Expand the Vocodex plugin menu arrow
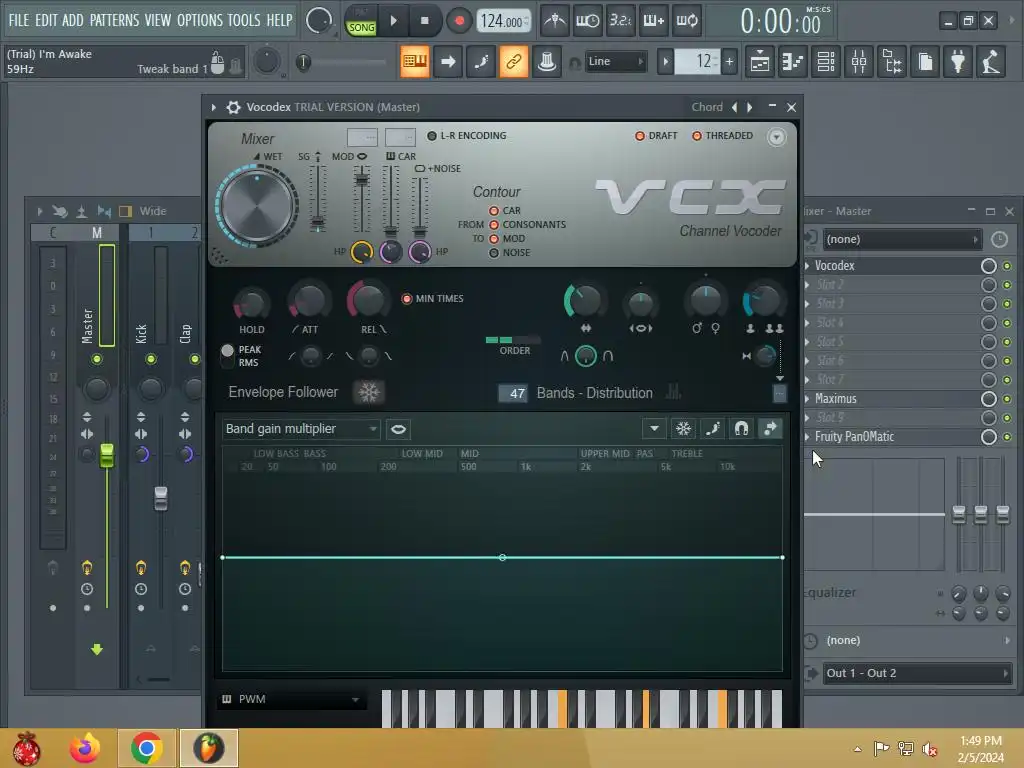This screenshot has height=768, width=1024. pos(214,107)
